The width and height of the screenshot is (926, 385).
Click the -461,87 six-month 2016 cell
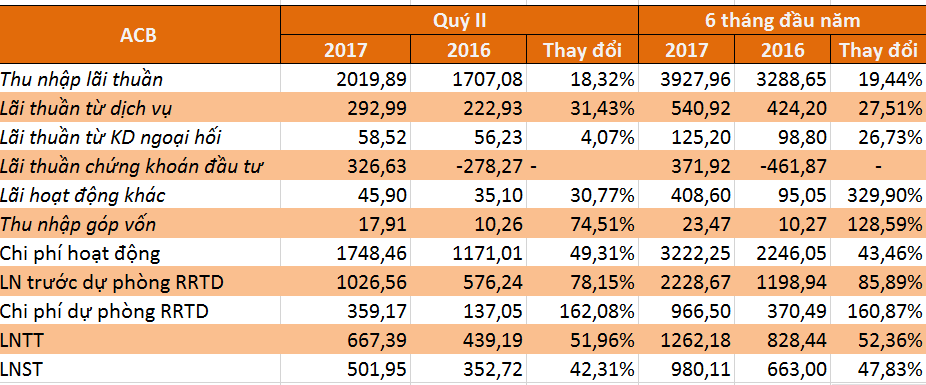click(783, 165)
